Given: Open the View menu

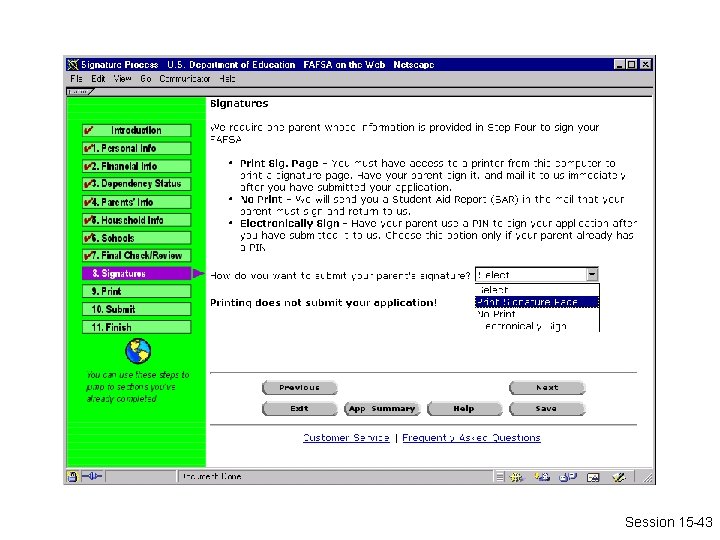Looking at the screenshot, I should coord(122,79).
